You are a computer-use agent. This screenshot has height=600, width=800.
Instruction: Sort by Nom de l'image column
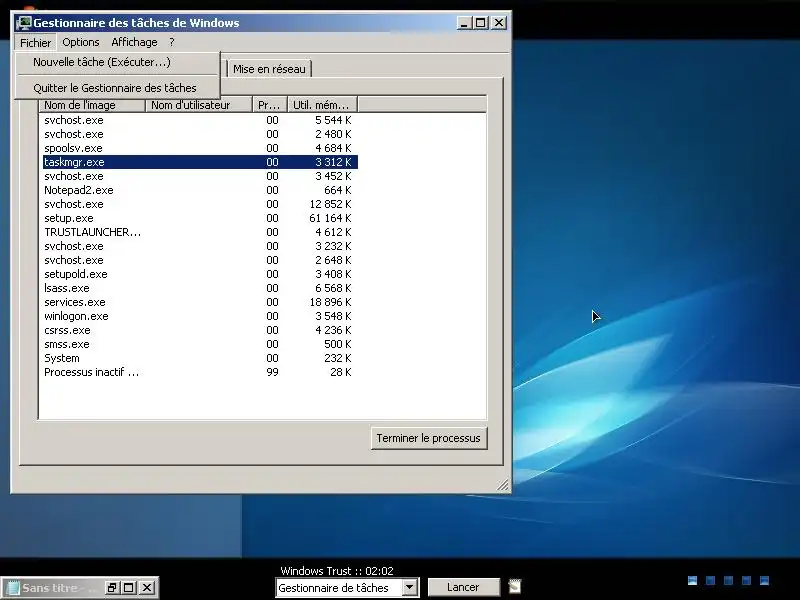point(92,105)
